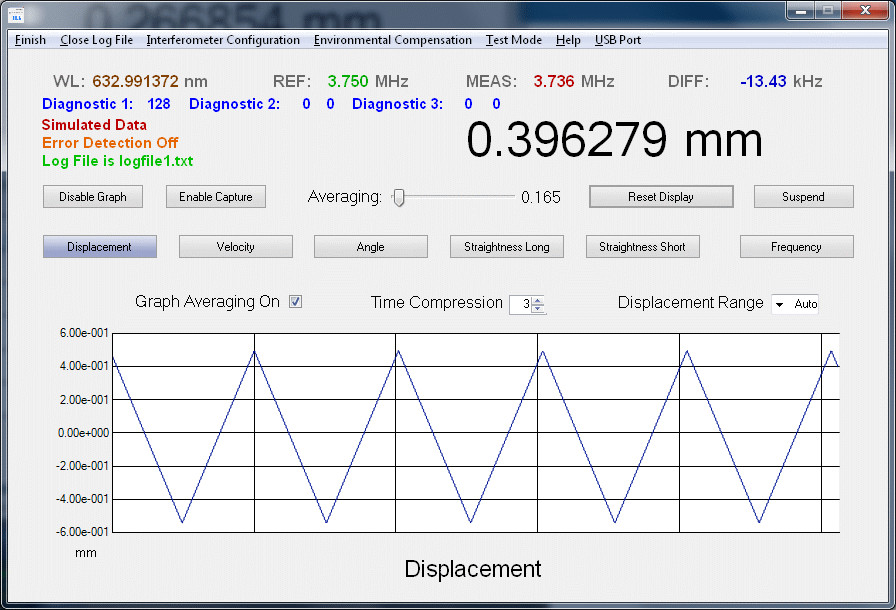Open Interferometer Configuration menu
896x610 pixels.
tap(223, 40)
